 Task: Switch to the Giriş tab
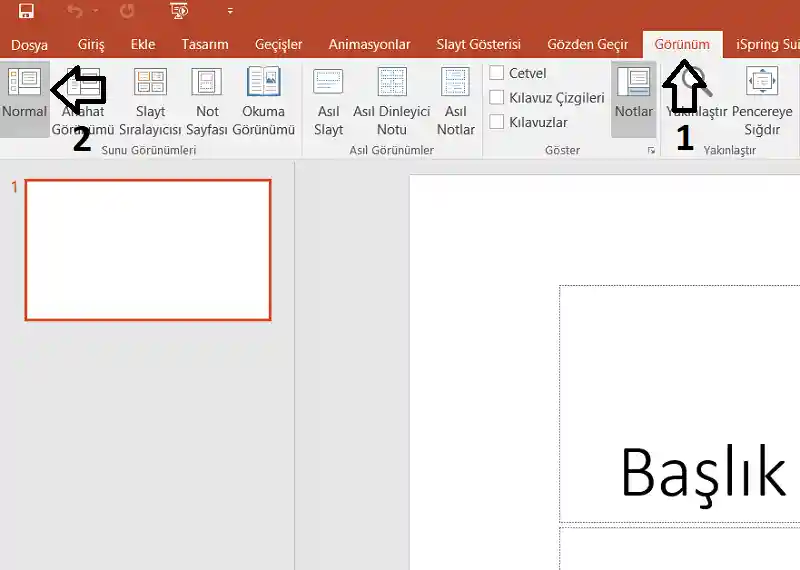point(91,44)
